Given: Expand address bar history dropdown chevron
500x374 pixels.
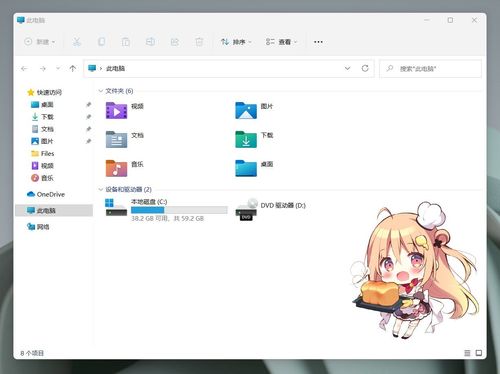Looking at the screenshot, I should (x=347, y=68).
